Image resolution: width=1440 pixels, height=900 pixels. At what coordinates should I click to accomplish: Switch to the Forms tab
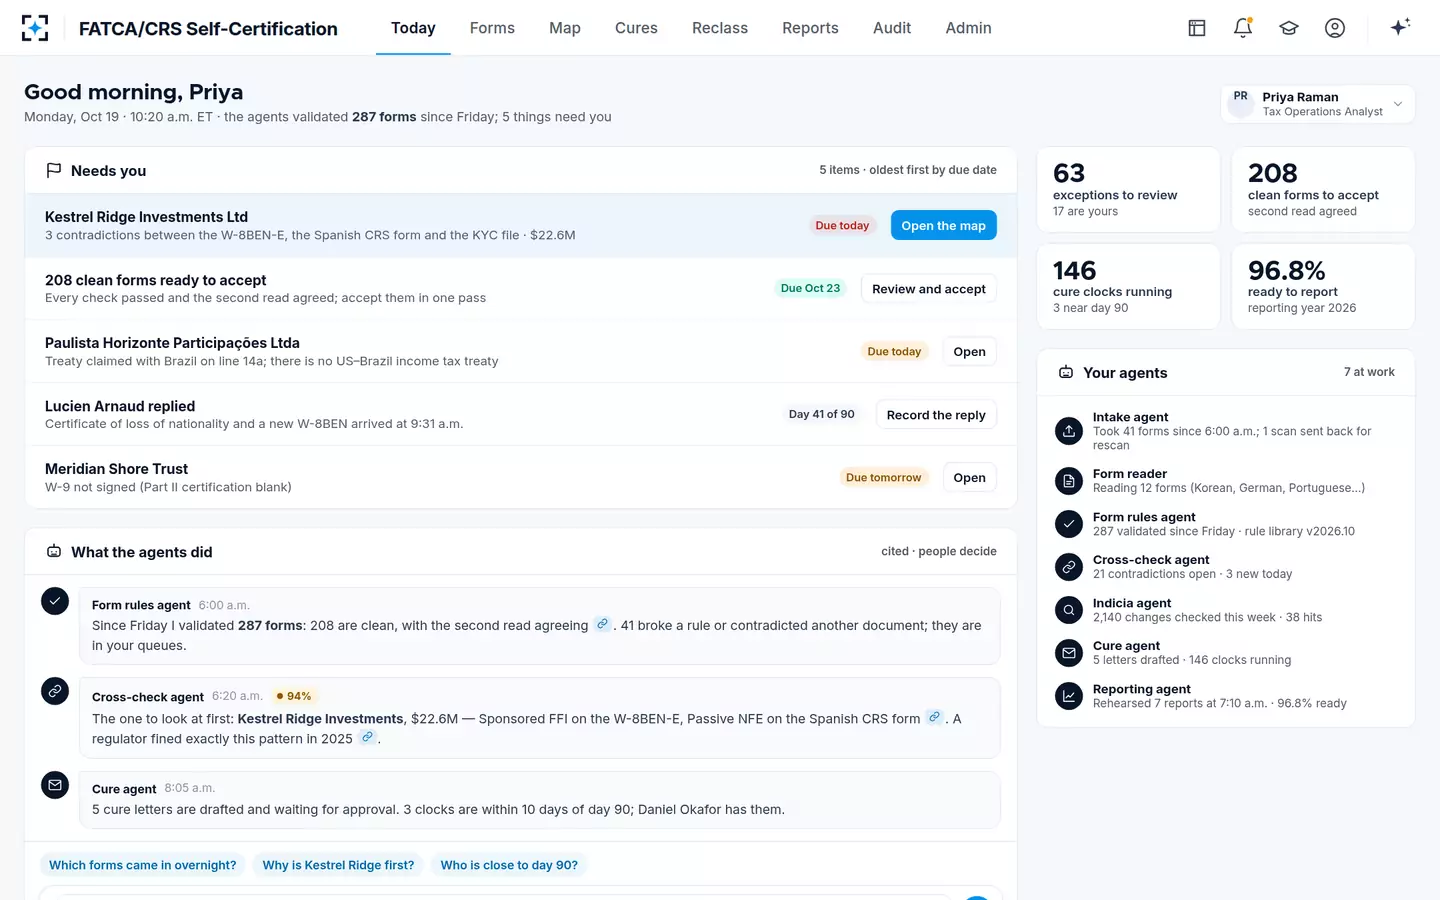[492, 28]
